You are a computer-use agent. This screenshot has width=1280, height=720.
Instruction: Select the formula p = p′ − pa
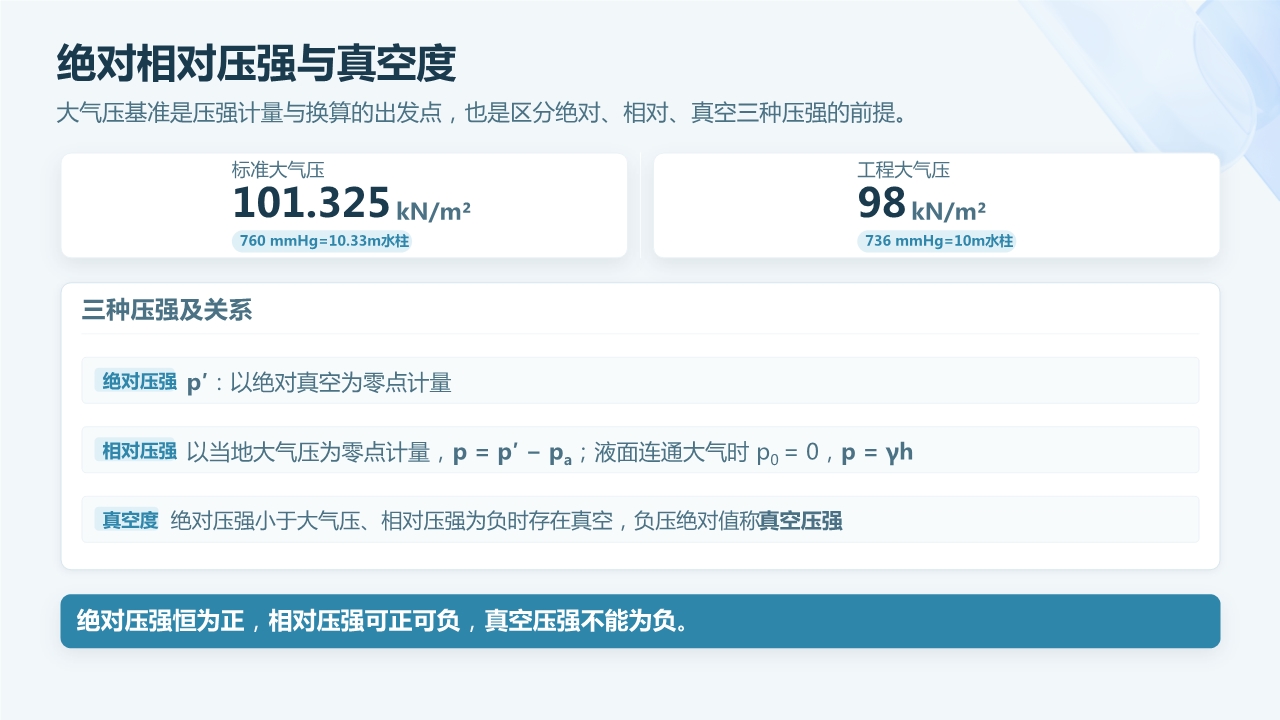coord(512,453)
